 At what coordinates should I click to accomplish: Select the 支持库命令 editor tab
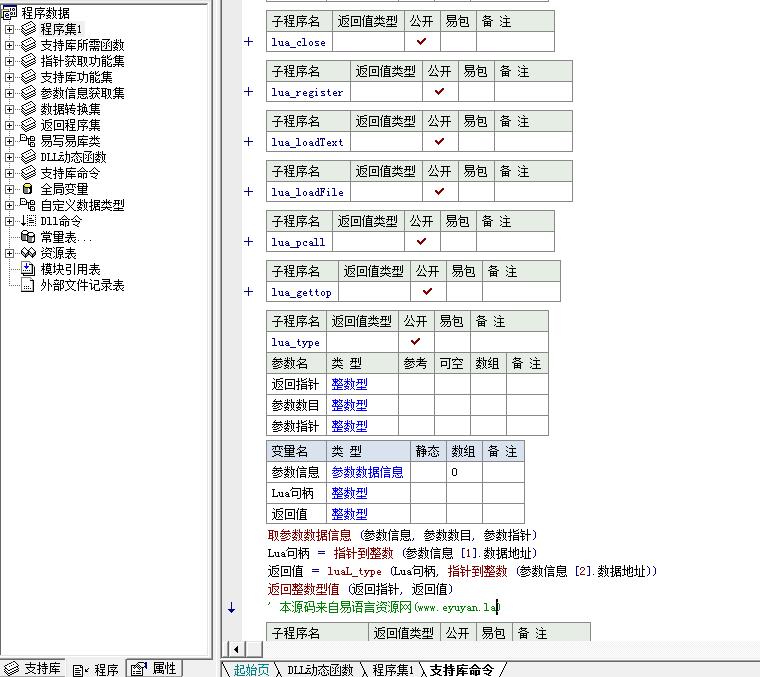(461, 670)
